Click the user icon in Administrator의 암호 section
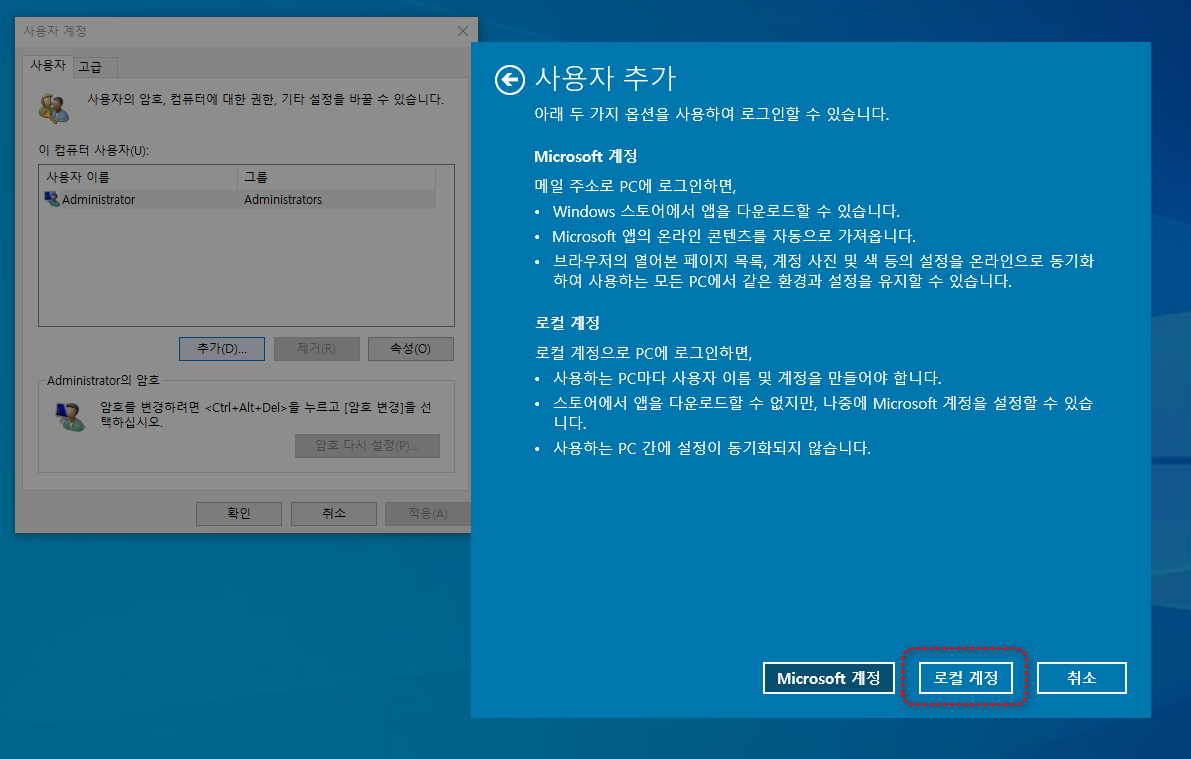This screenshot has width=1191, height=759. click(x=71, y=416)
